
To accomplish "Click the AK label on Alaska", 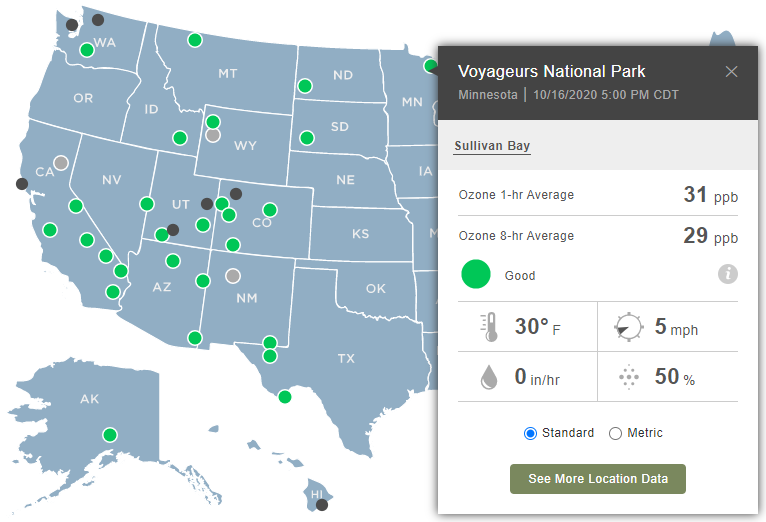I will (89, 399).
